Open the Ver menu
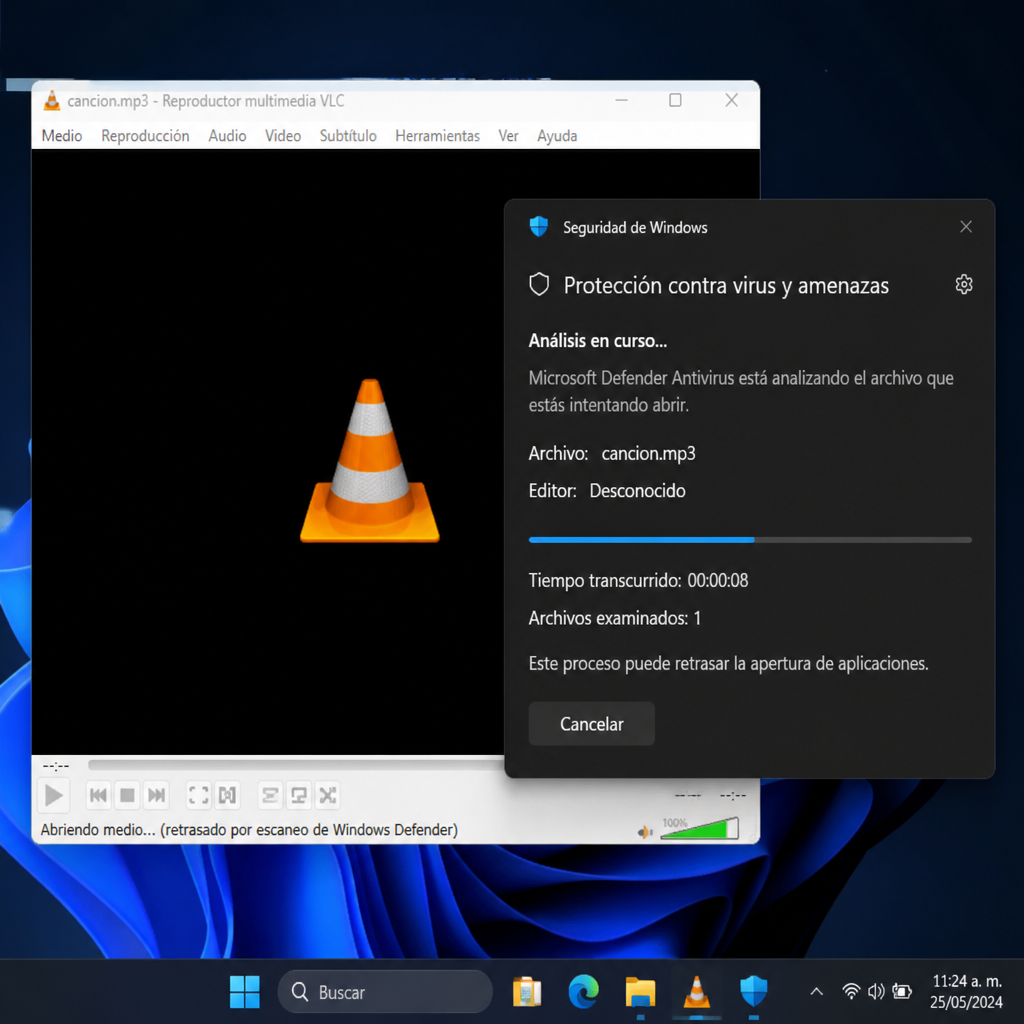Screen dimensions: 1024x1024 [508, 136]
